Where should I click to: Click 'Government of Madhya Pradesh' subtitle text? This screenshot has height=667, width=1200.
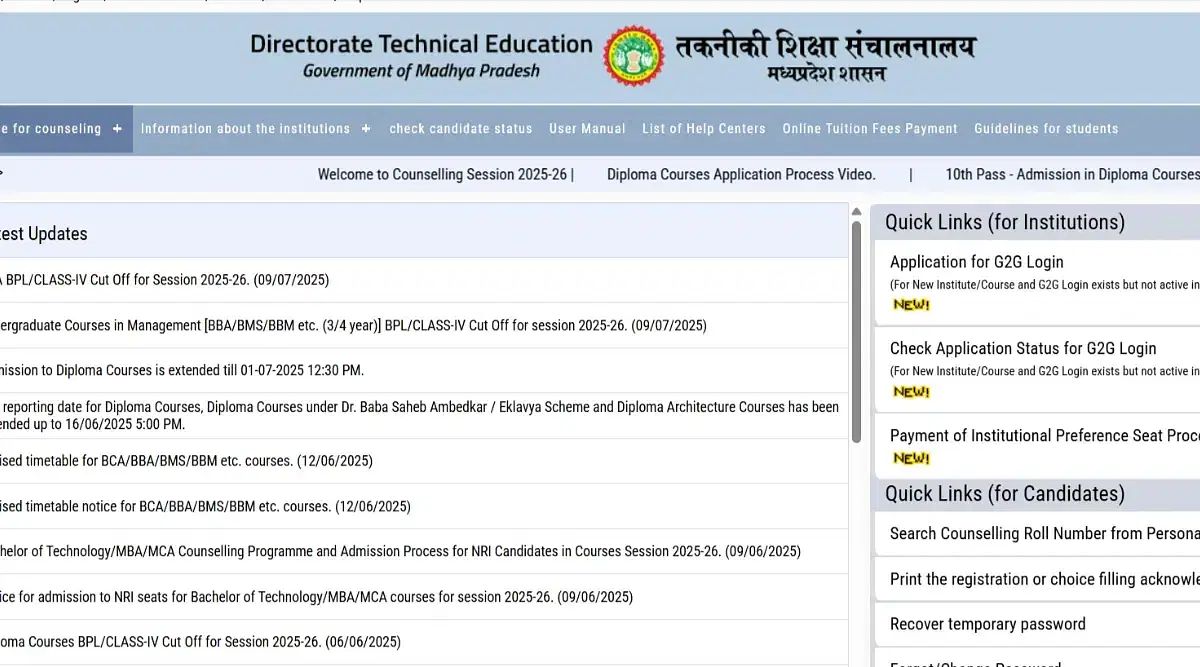(421, 71)
